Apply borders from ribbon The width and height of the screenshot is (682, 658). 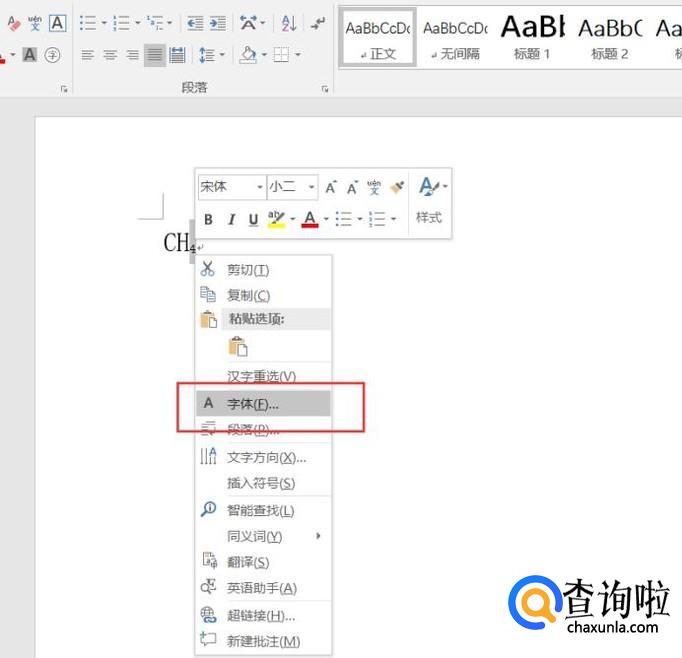281,55
